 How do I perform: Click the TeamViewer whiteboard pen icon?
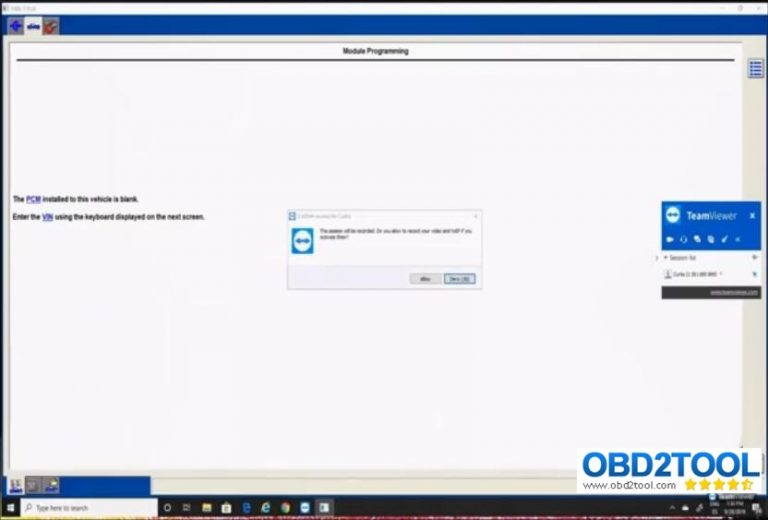[724, 239]
